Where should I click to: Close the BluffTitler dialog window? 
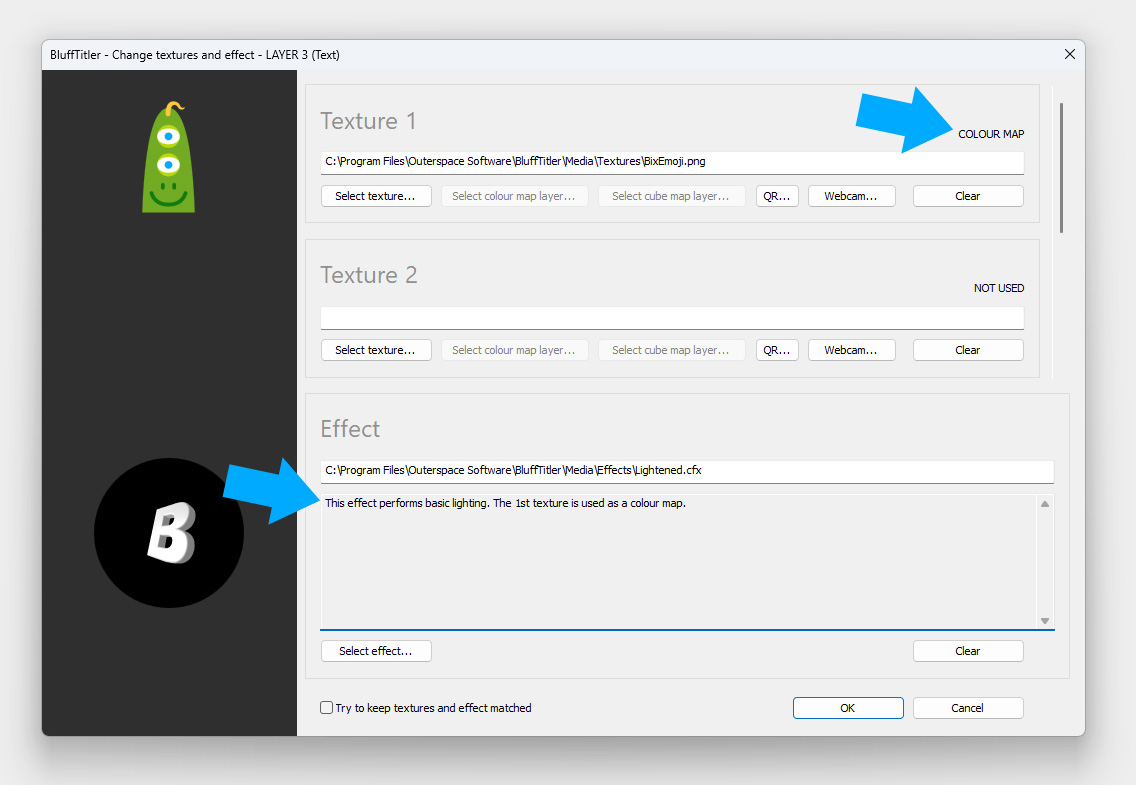(1069, 54)
